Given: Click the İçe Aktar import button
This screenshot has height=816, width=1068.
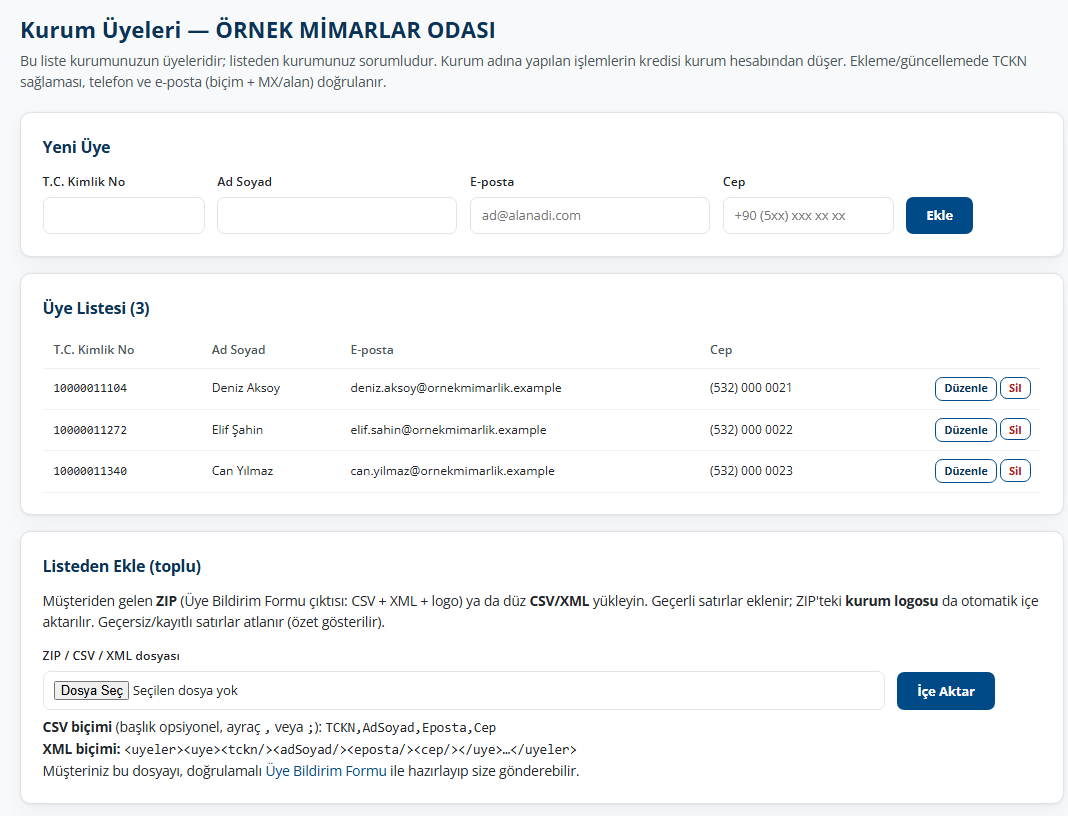Looking at the screenshot, I should 945,691.
